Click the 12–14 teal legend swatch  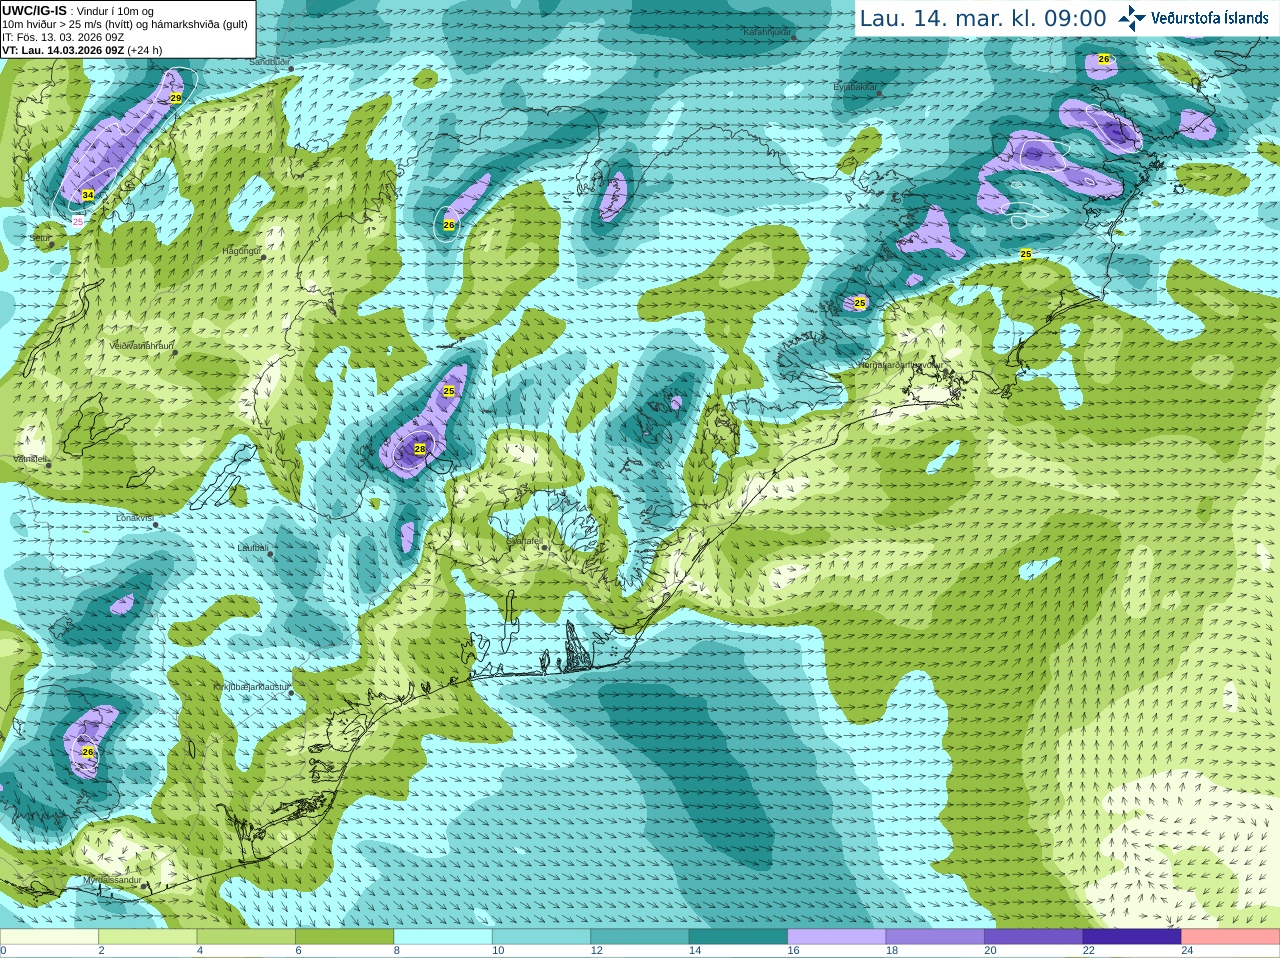pyautogui.click(x=640, y=937)
